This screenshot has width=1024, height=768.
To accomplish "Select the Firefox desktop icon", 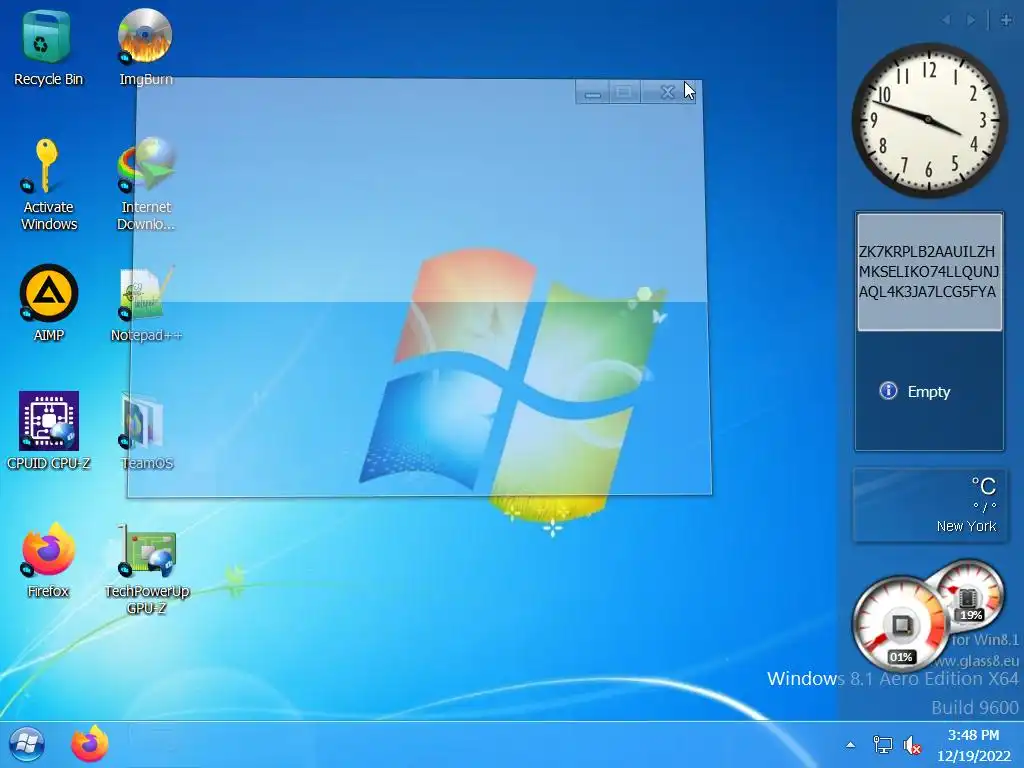I will coord(48,560).
